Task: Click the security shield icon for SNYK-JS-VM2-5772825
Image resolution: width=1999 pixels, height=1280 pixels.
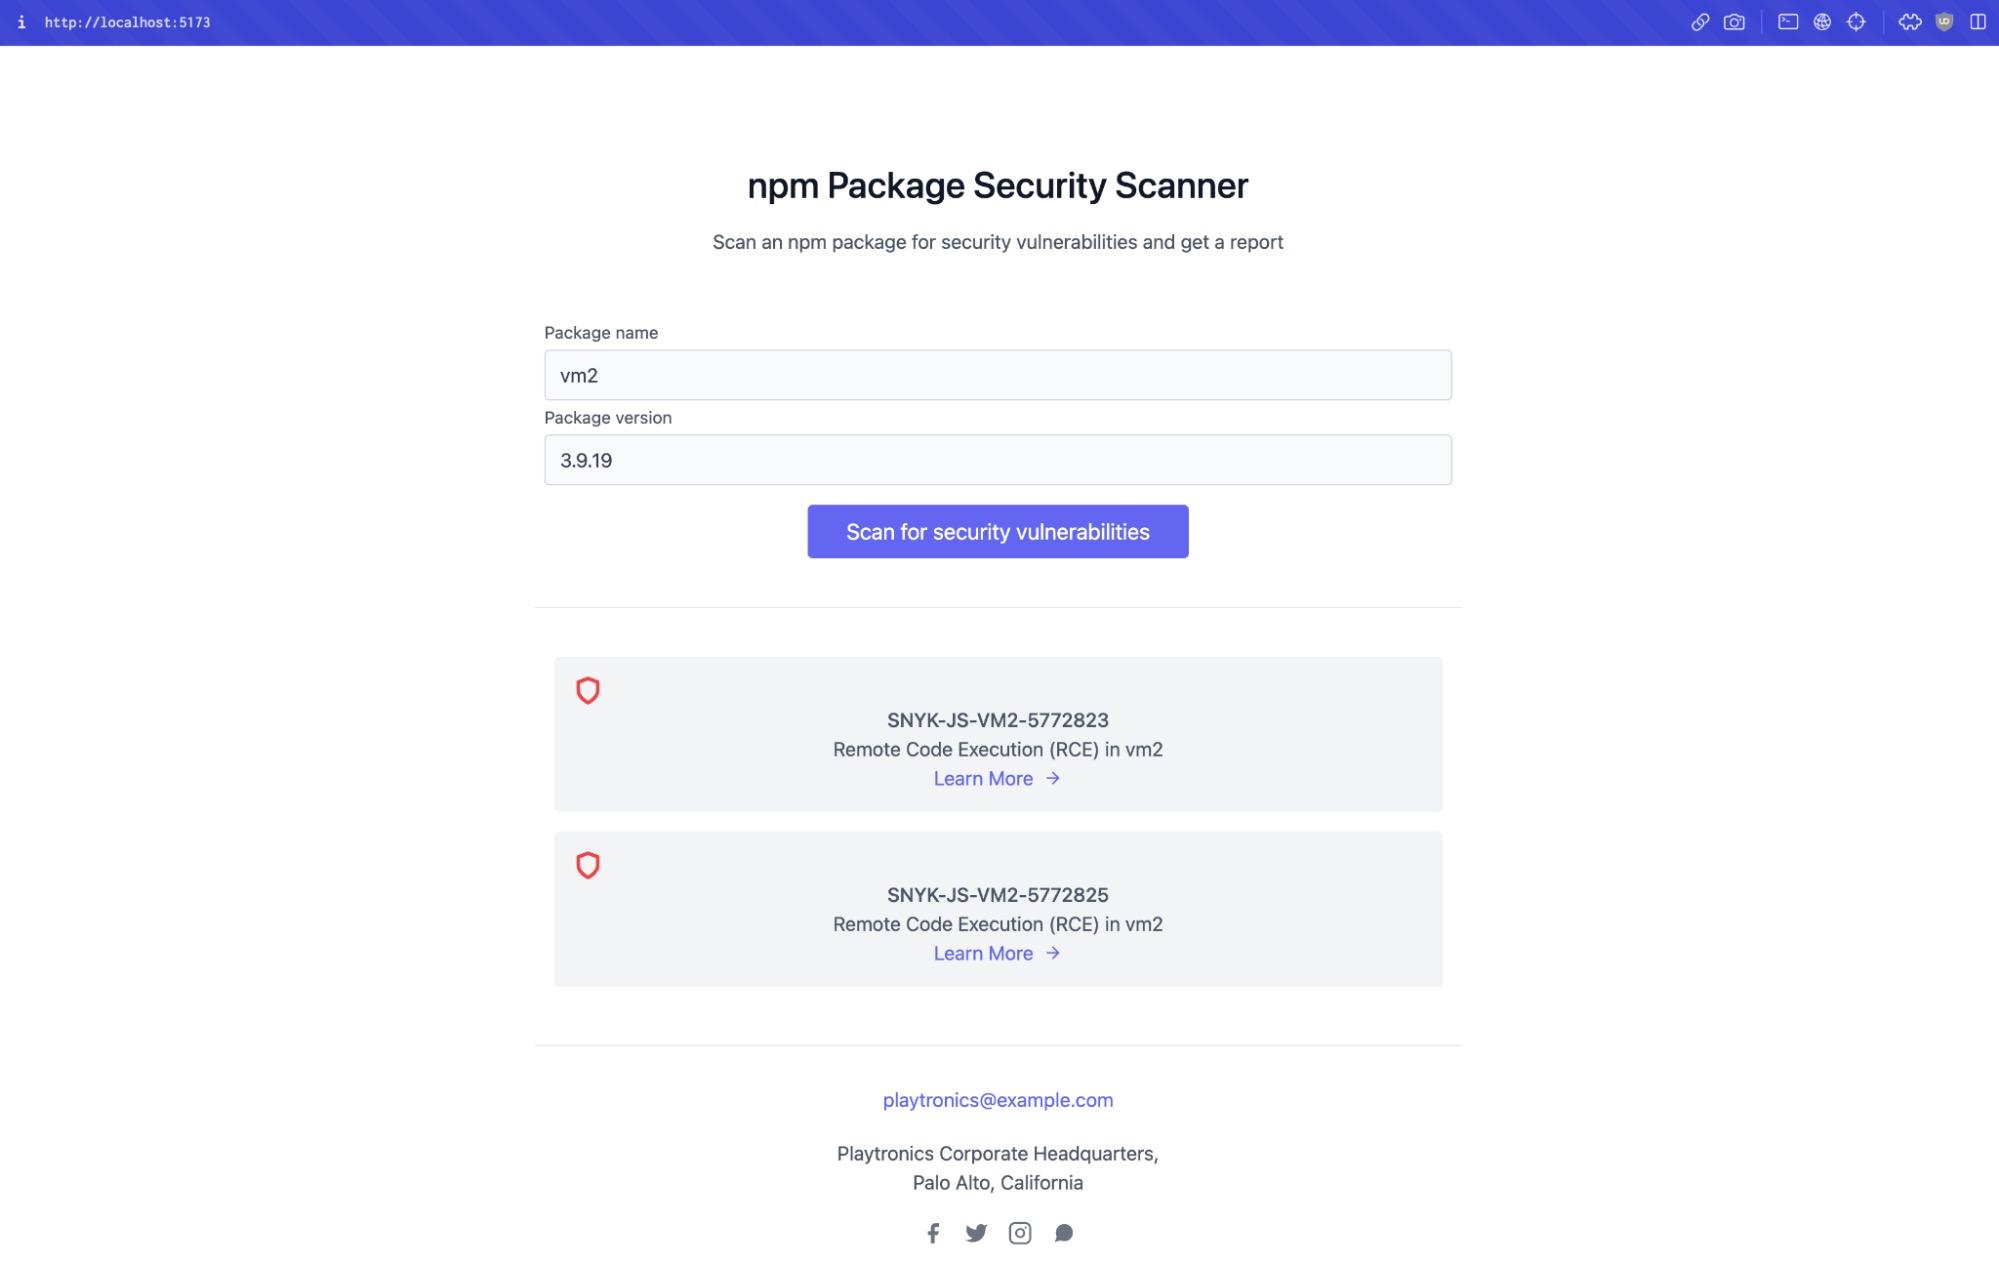Action: (587, 865)
